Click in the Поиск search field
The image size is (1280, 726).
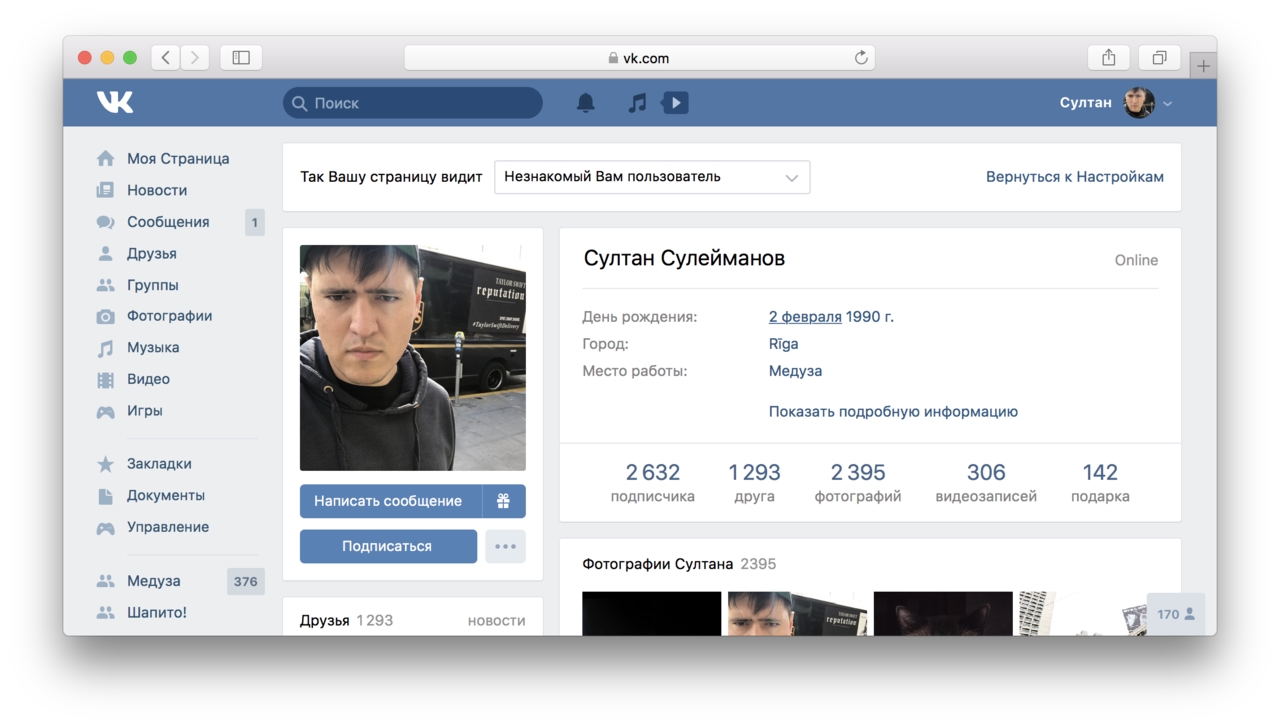[413, 103]
